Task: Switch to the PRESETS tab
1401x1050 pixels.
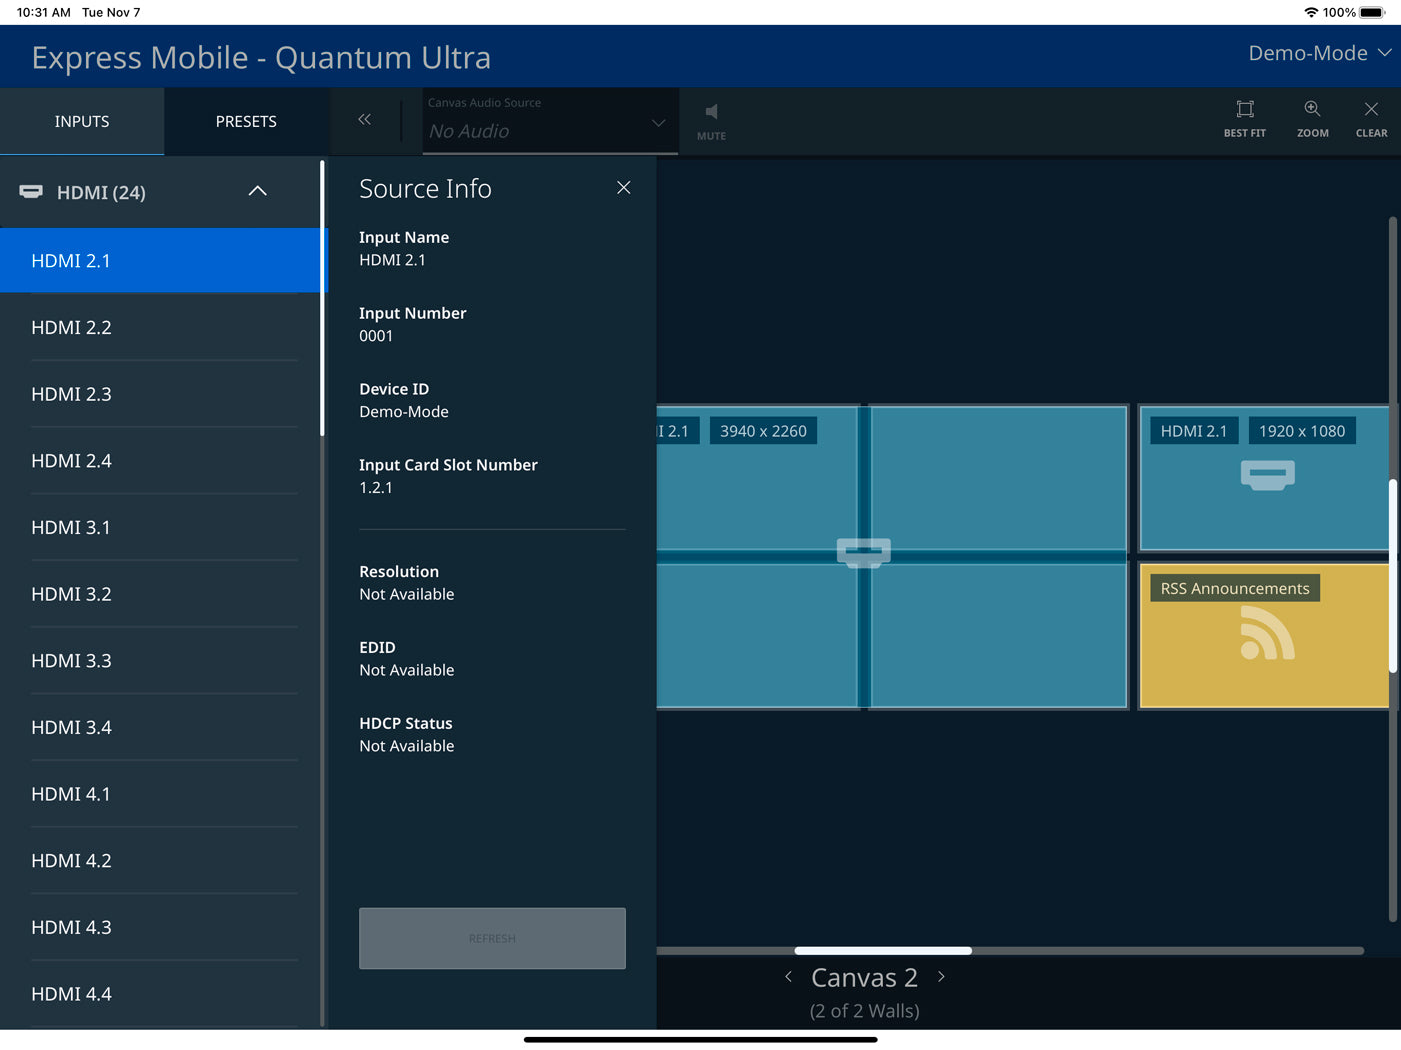Action: pos(246,121)
